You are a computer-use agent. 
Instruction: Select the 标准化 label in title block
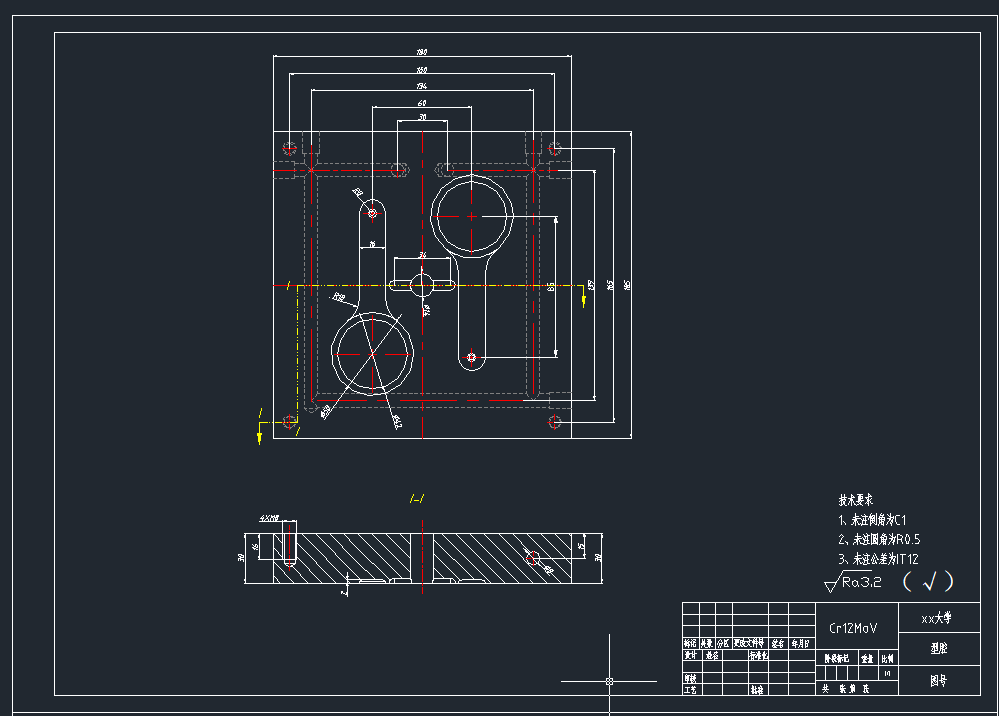pyautogui.click(x=759, y=655)
